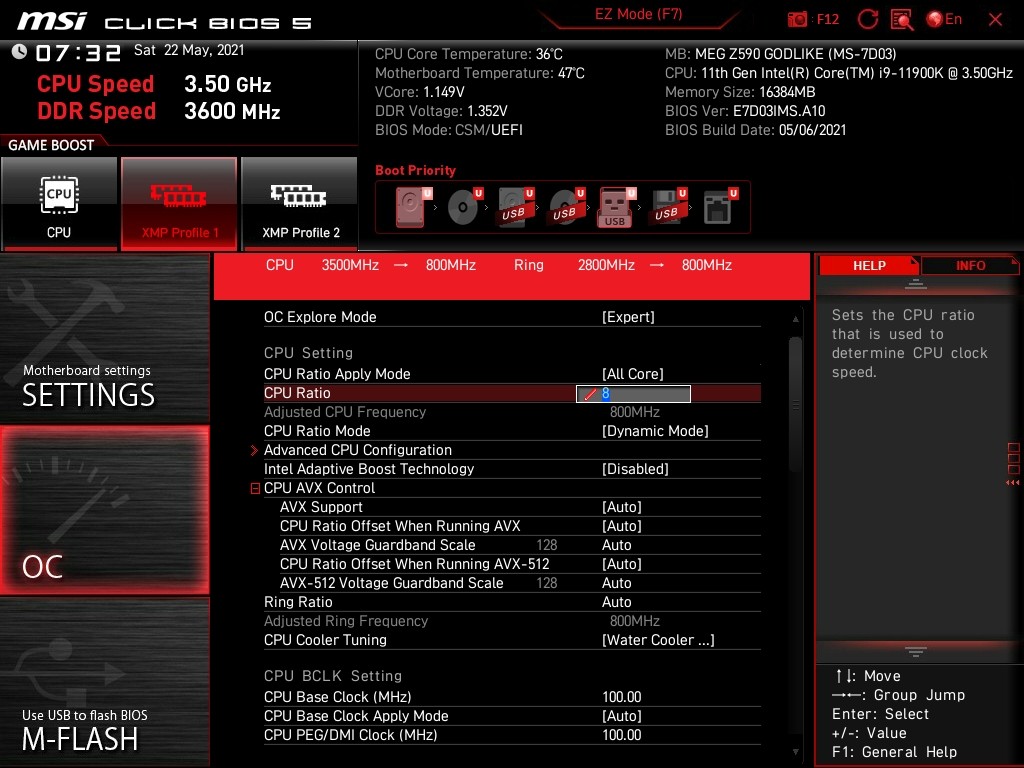Expand Advanced CPU Configuration submenu
The image size is (1024, 768).
coord(357,450)
